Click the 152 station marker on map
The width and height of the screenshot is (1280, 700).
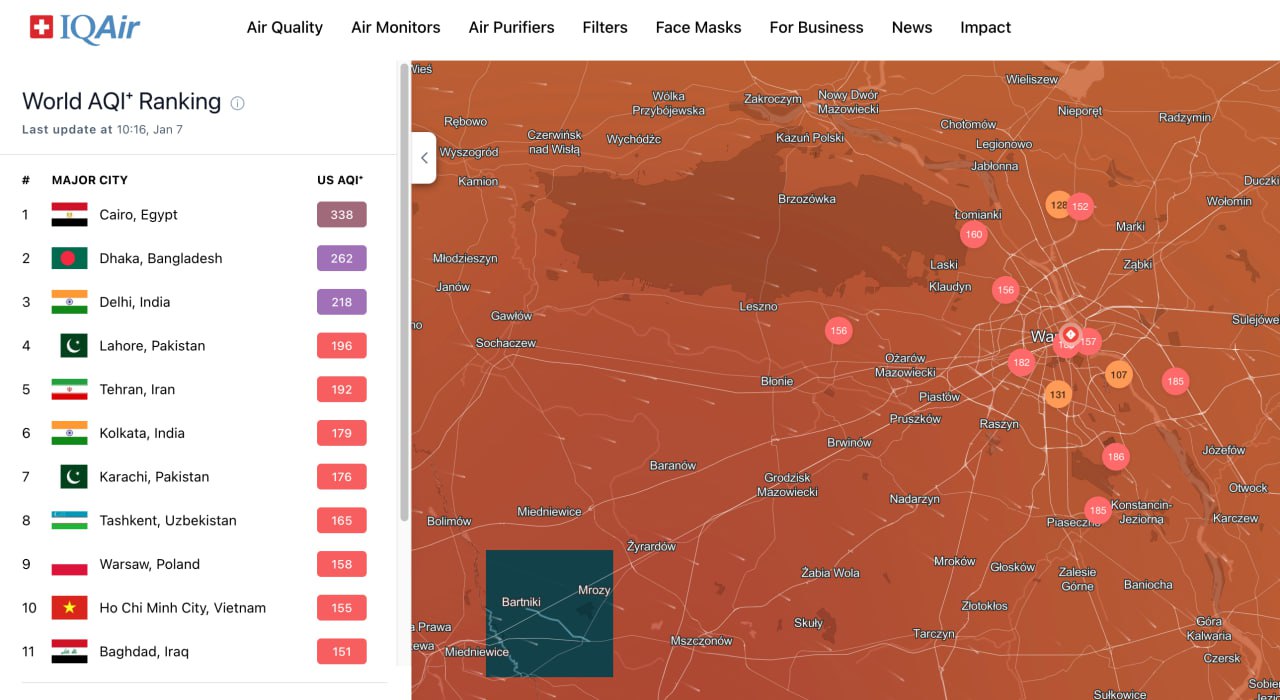click(1080, 207)
